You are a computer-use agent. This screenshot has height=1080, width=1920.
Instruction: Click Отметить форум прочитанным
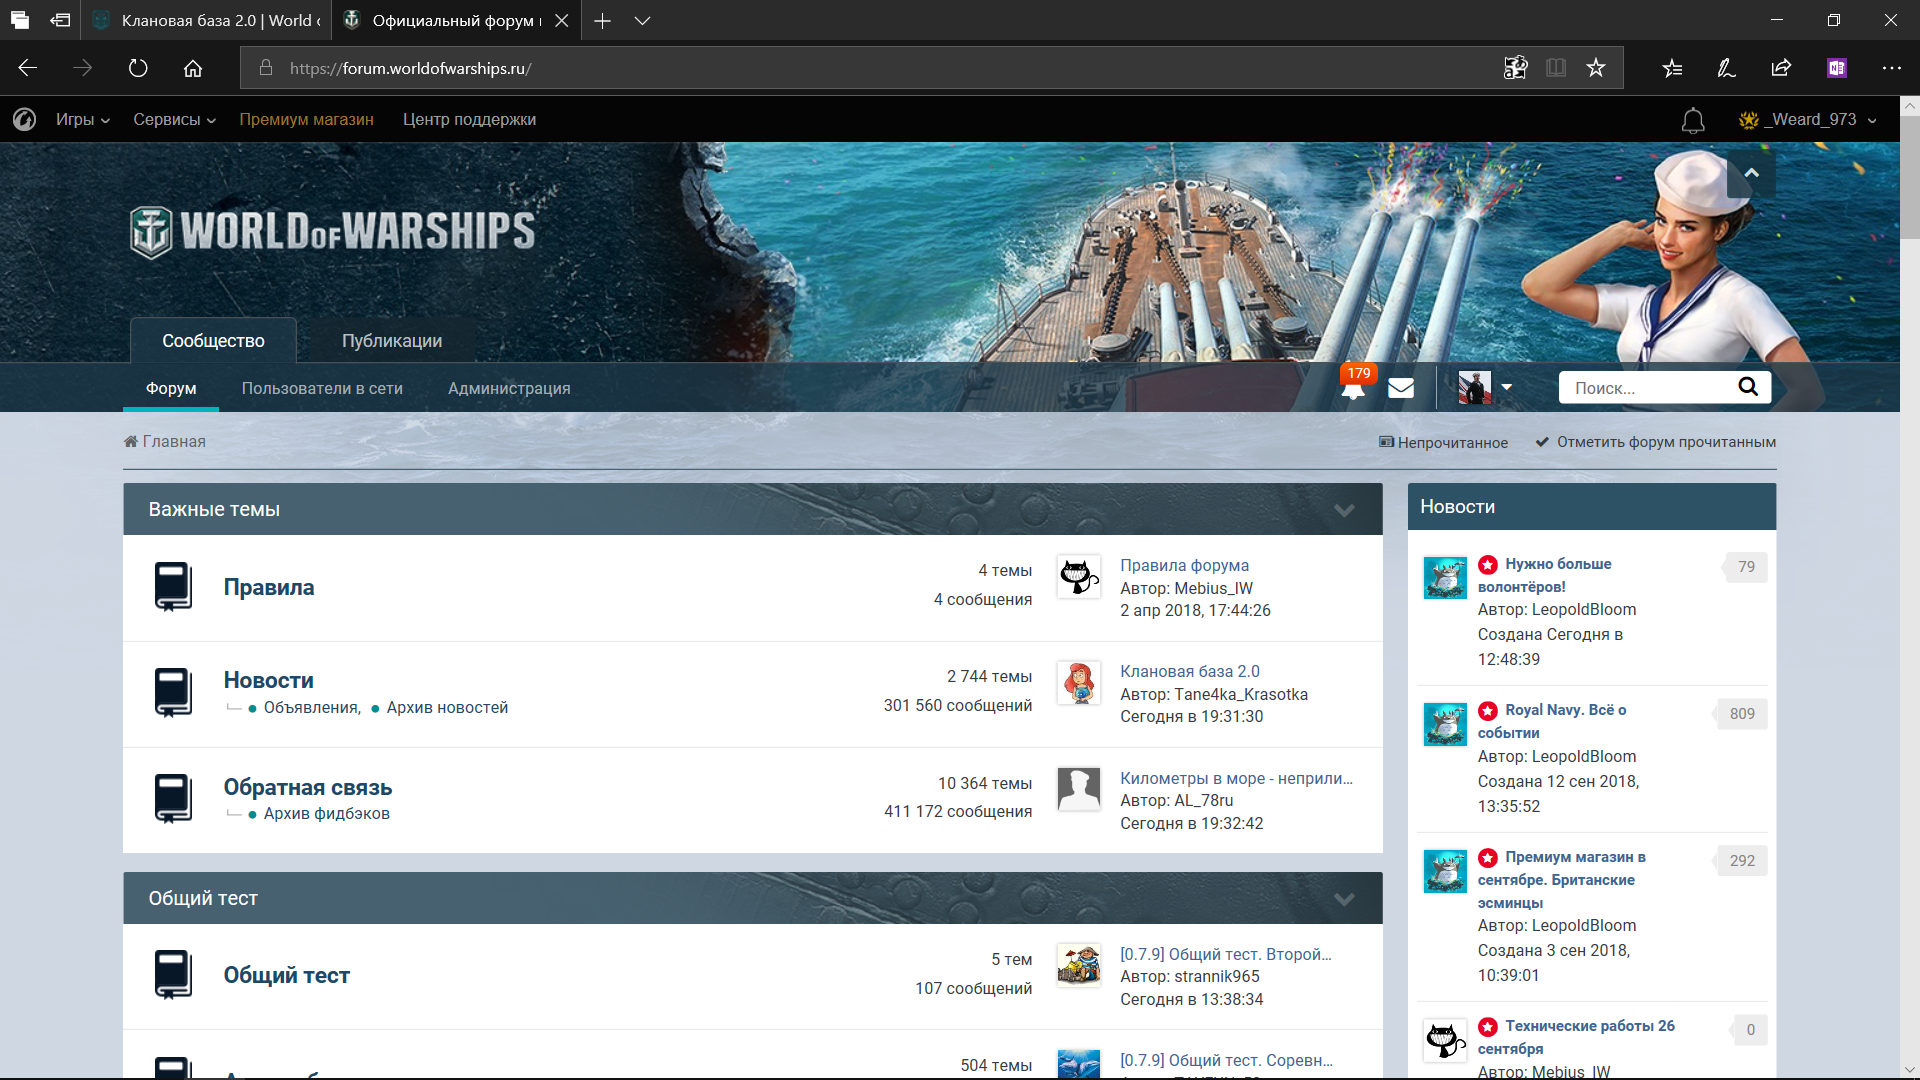coord(1656,442)
